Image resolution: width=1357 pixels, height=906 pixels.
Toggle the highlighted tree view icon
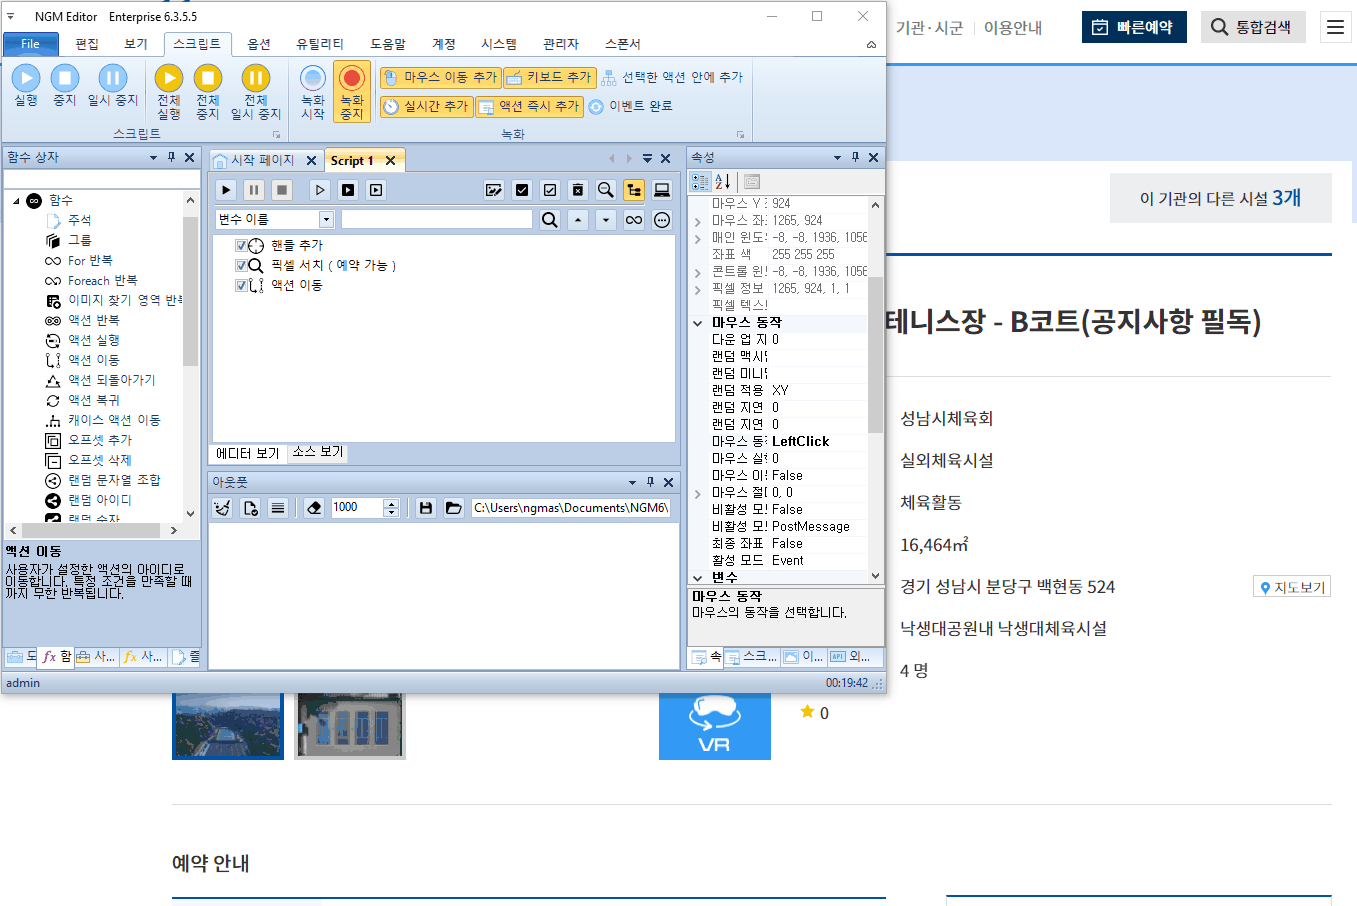634,190
